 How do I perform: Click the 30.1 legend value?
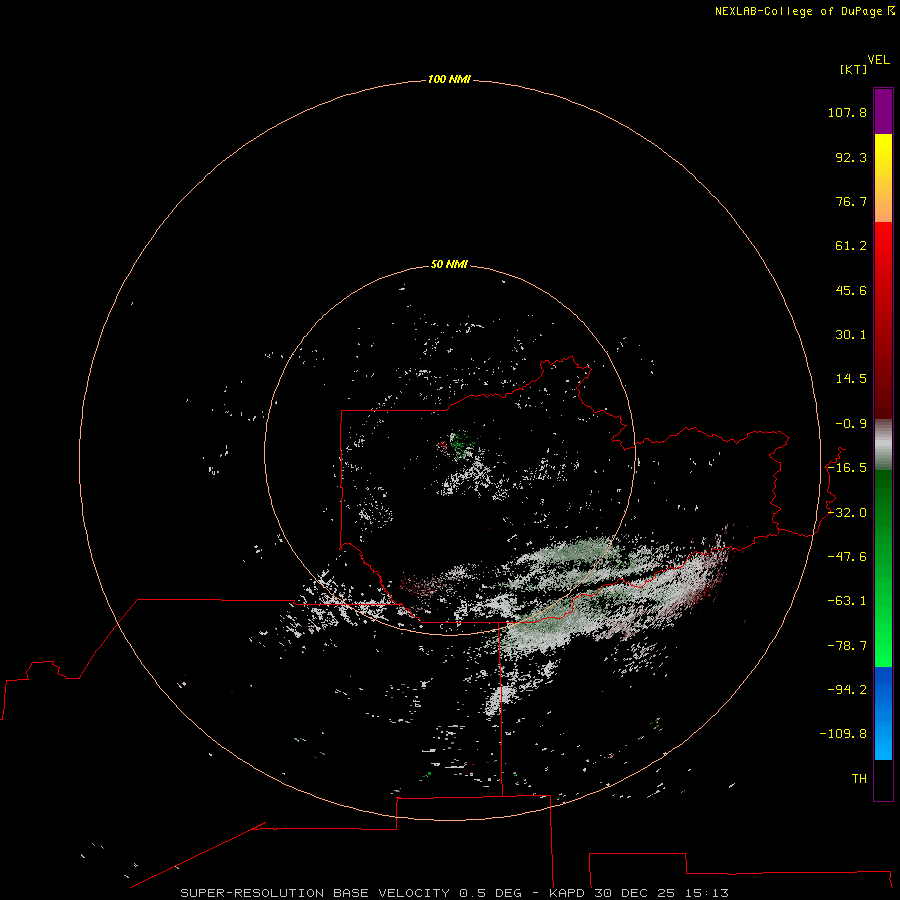point(851,335)
